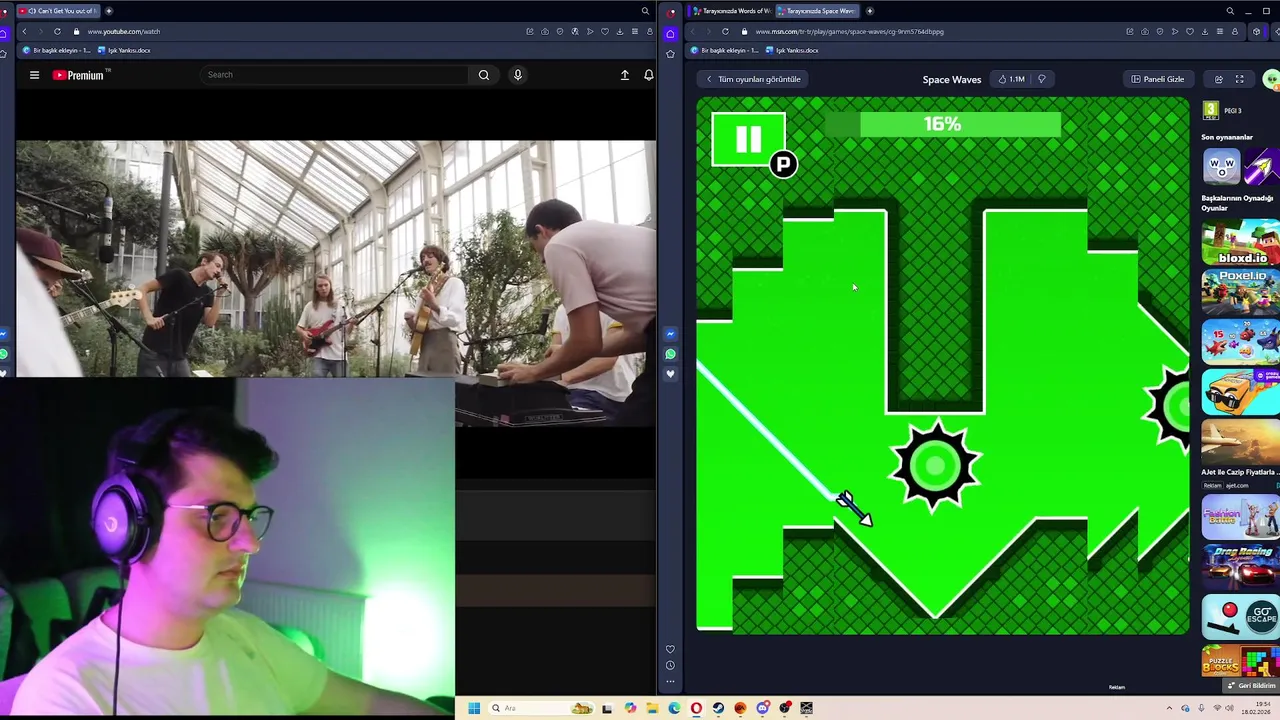Open Opera browser from taskbar
The height and width of the screenshot is (720, 1280).
696,708
